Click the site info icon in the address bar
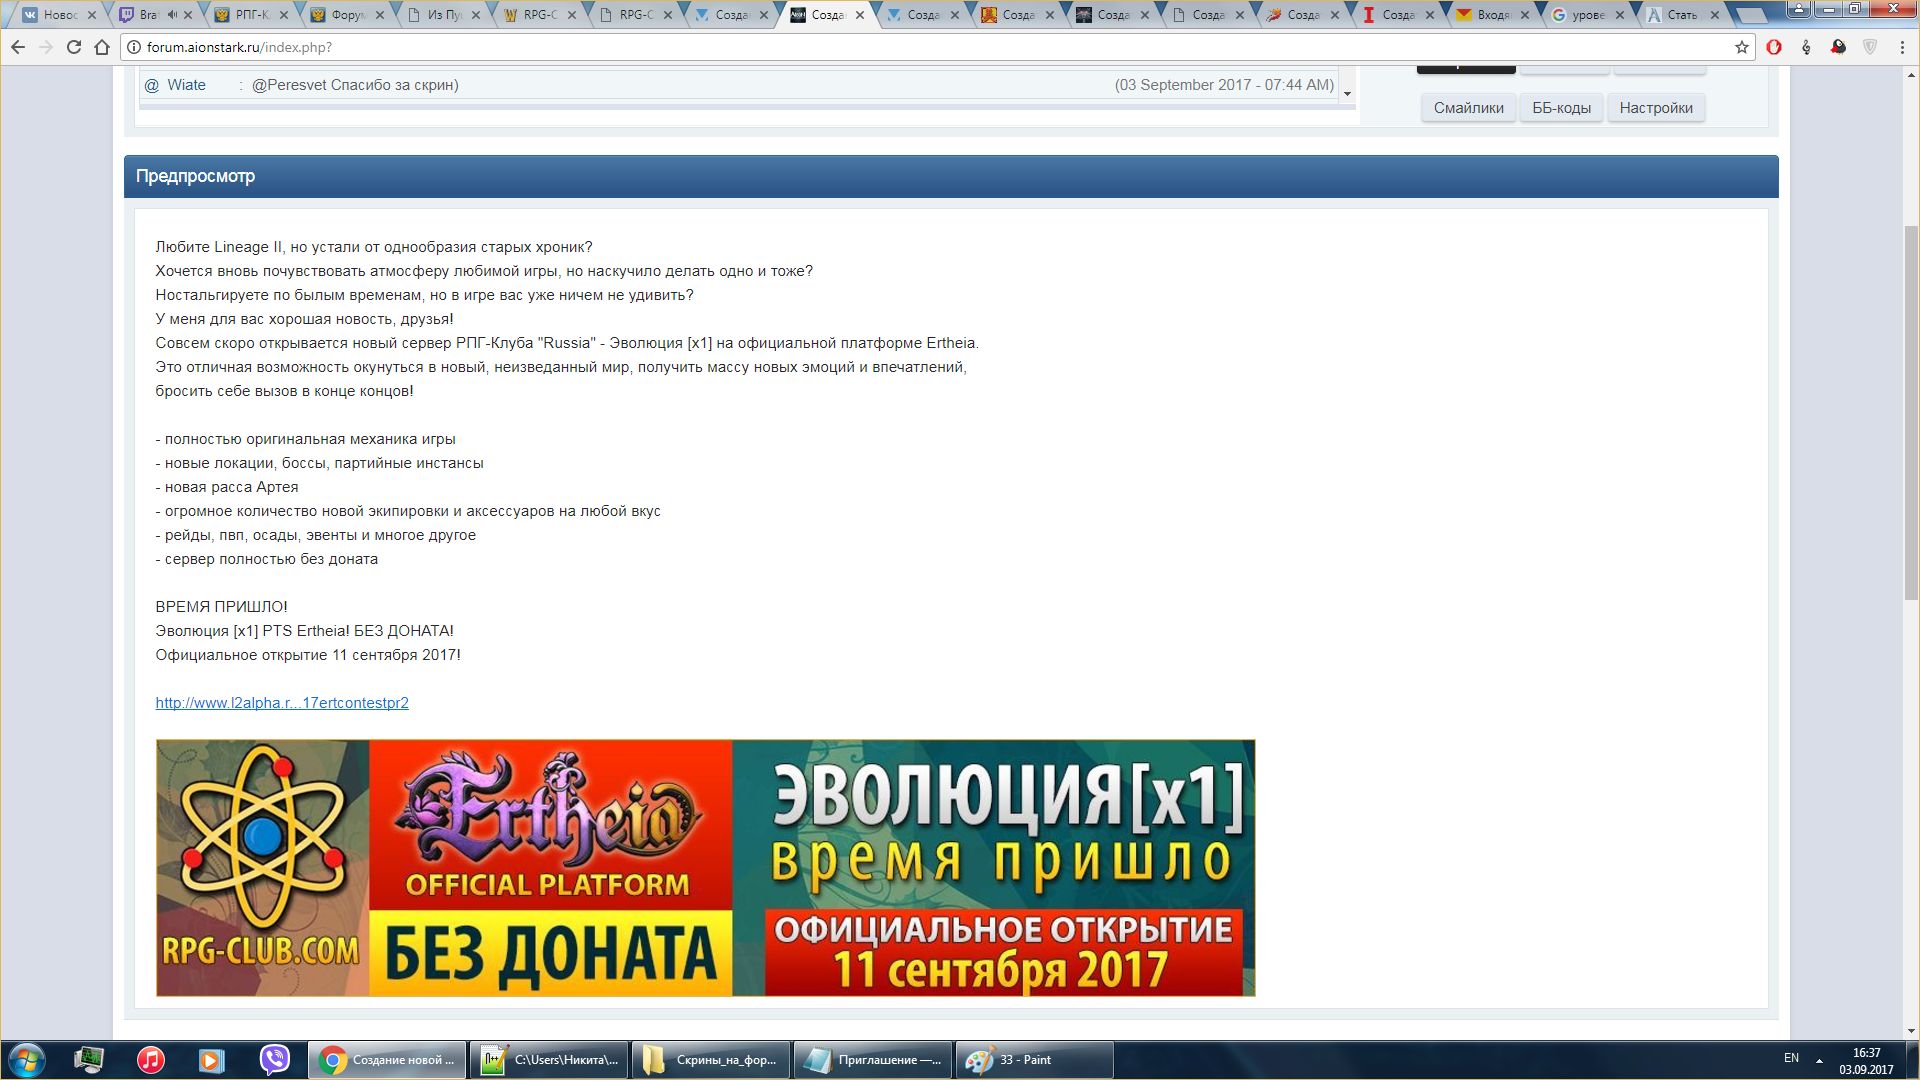This screenshot has height=1080, width=1920. coord(134,47)
